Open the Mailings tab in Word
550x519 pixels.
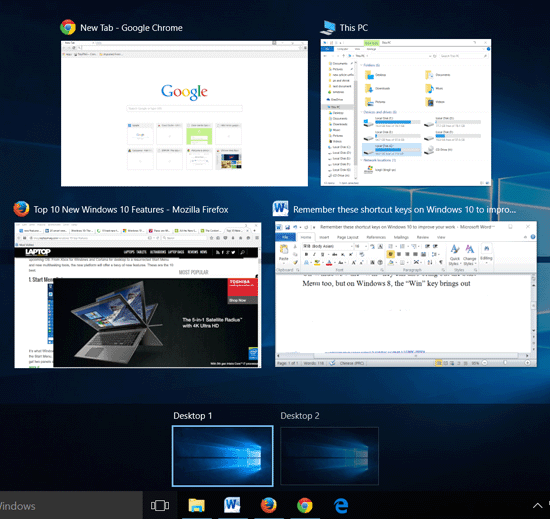click(x=401, y=237)
